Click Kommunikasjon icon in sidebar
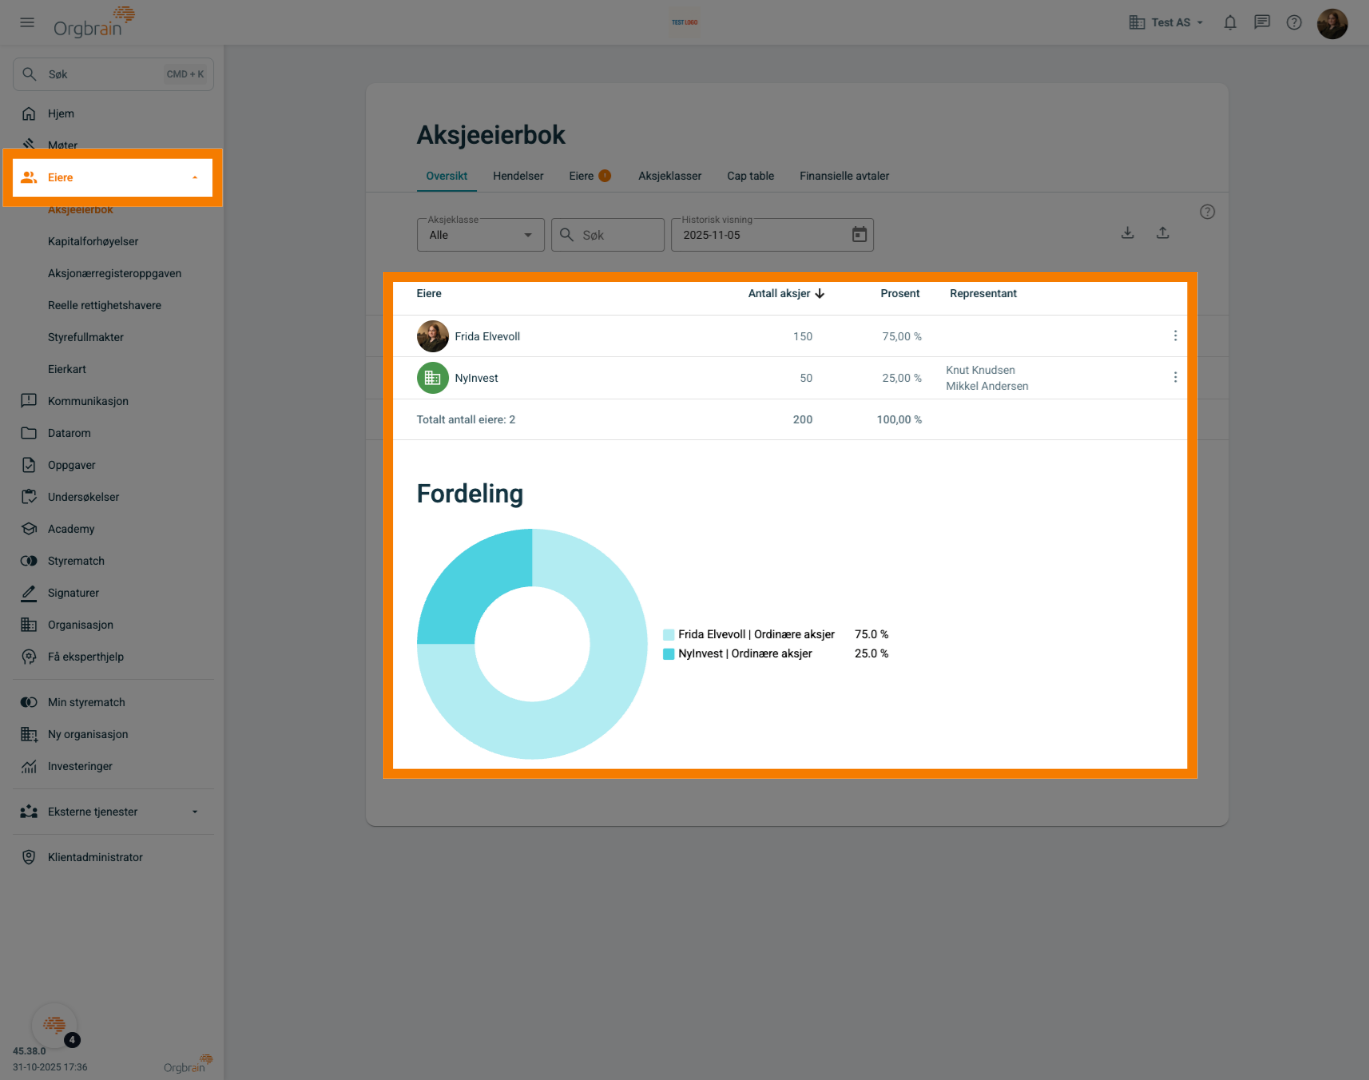This screenshot has width=1369, height=1080. [29, 401]
